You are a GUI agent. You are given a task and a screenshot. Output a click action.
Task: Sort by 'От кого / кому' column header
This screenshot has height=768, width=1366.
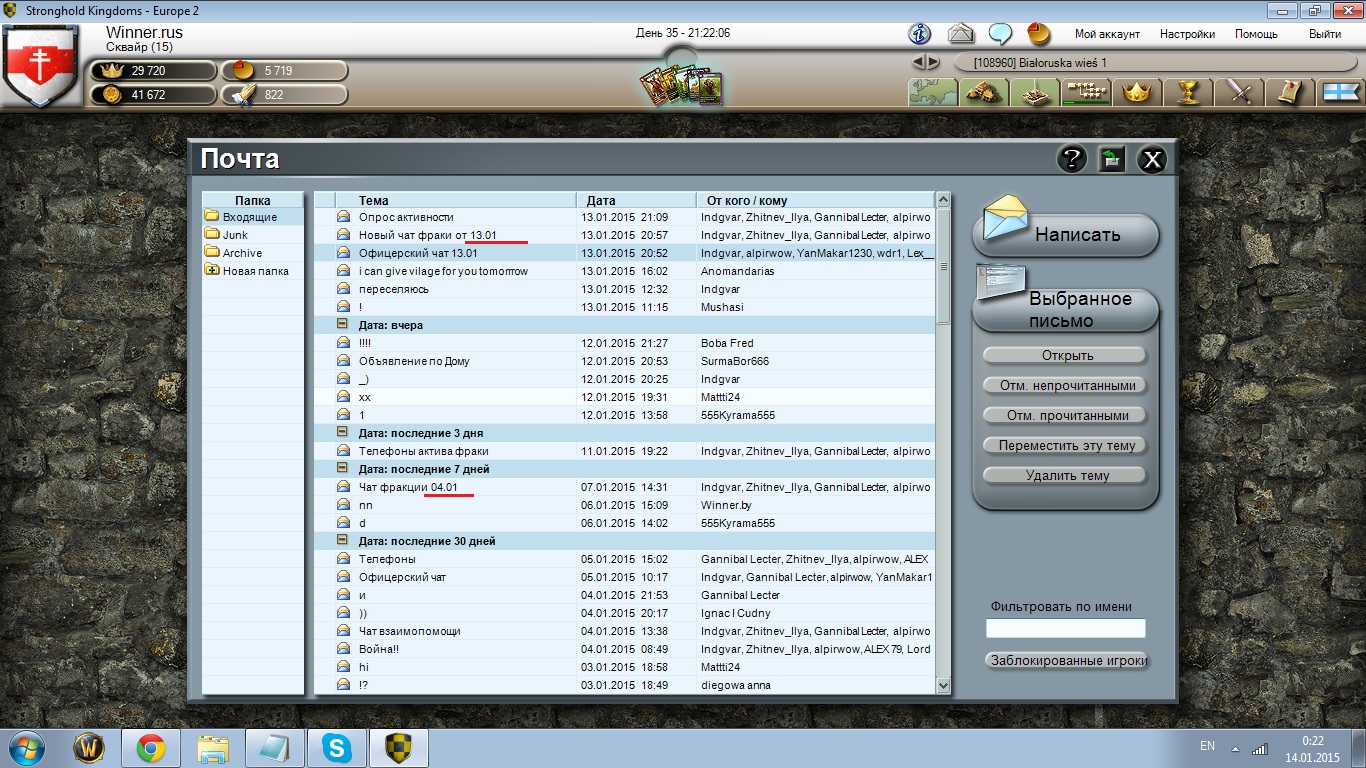click(x=815, y=200)
